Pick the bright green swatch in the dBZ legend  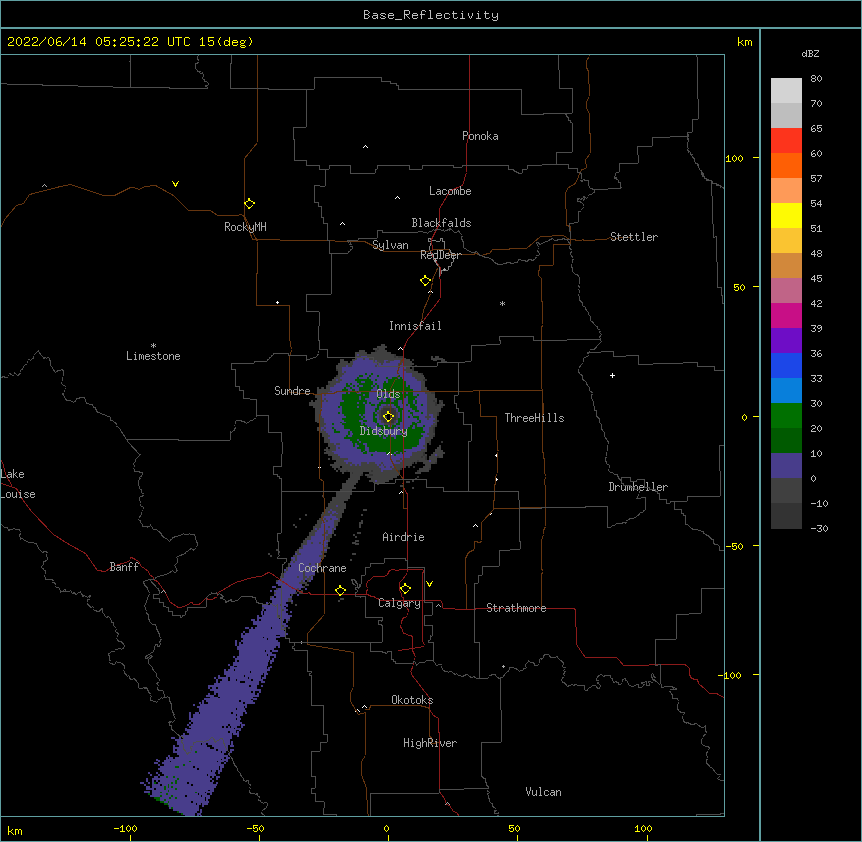(786, 416)
